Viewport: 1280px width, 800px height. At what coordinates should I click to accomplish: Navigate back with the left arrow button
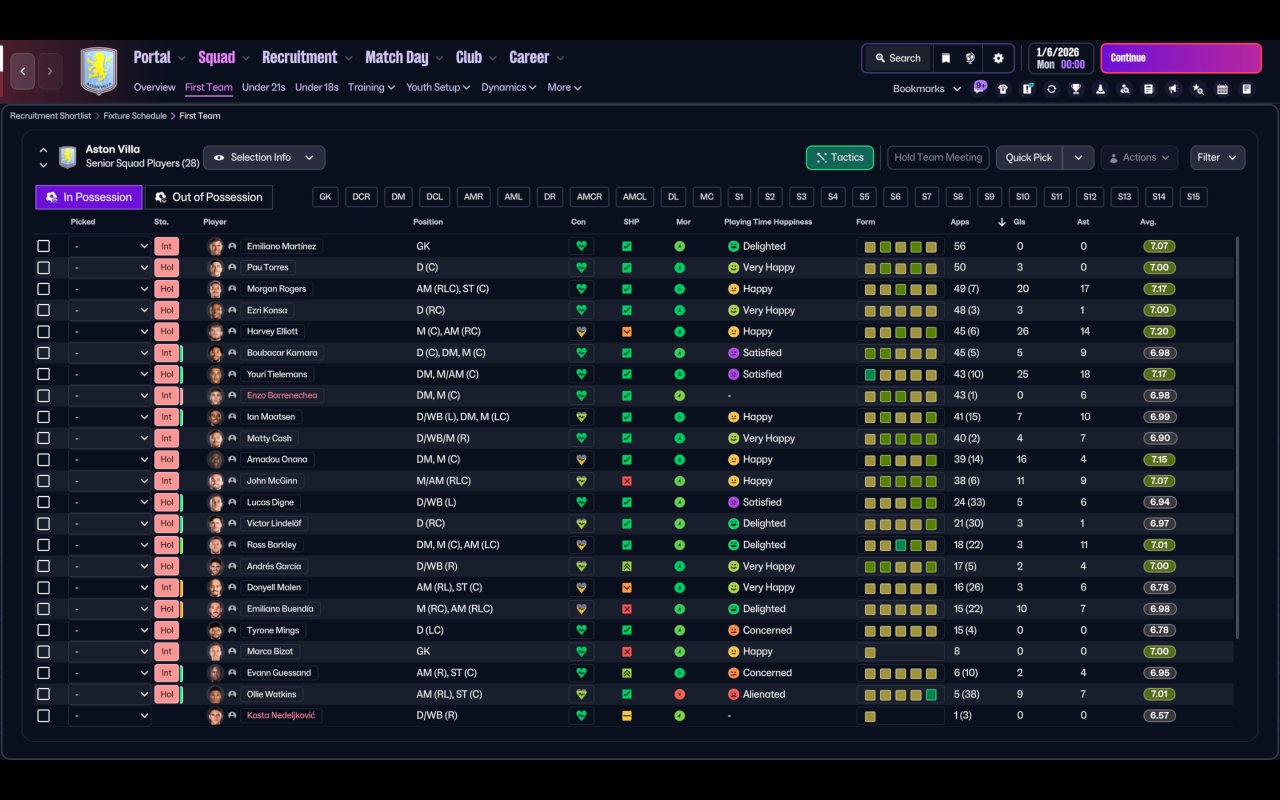click(x=23, y=71)
